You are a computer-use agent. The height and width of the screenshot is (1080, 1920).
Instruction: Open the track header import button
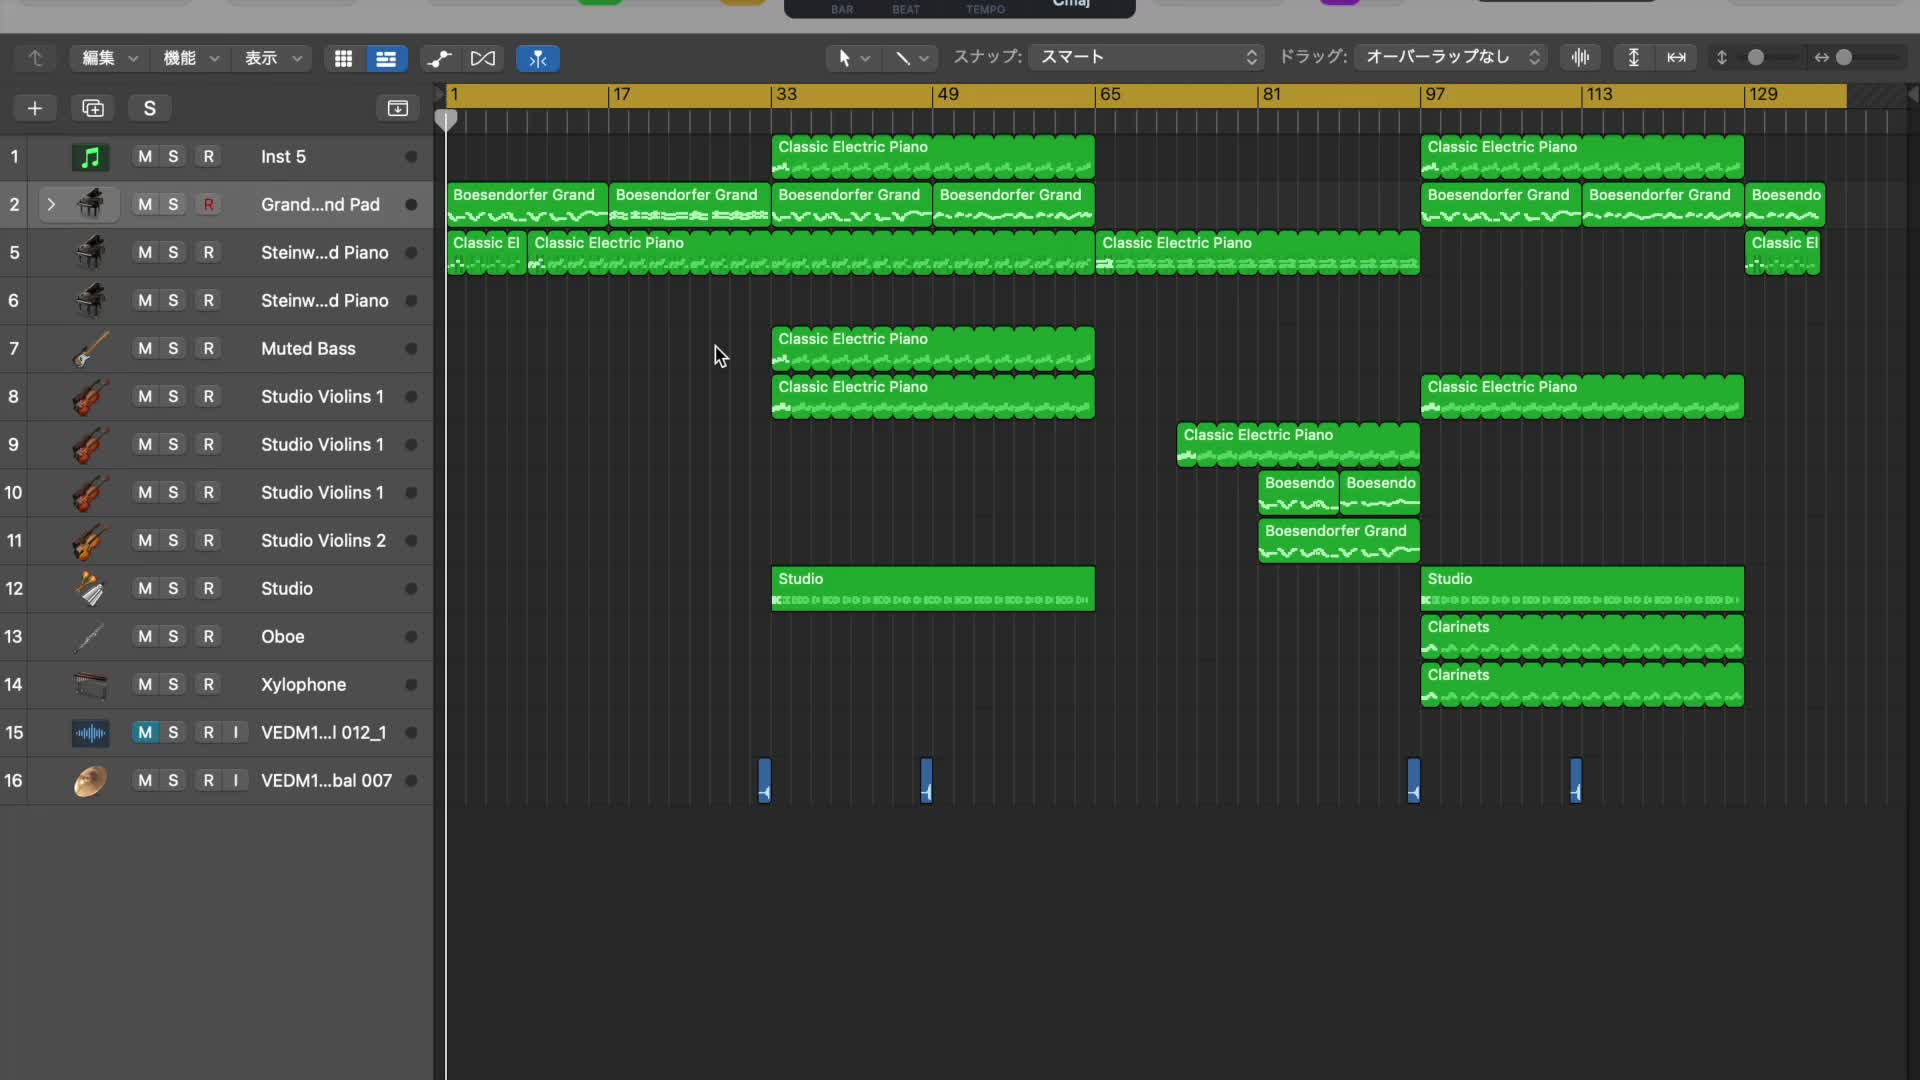click(397, 108)
